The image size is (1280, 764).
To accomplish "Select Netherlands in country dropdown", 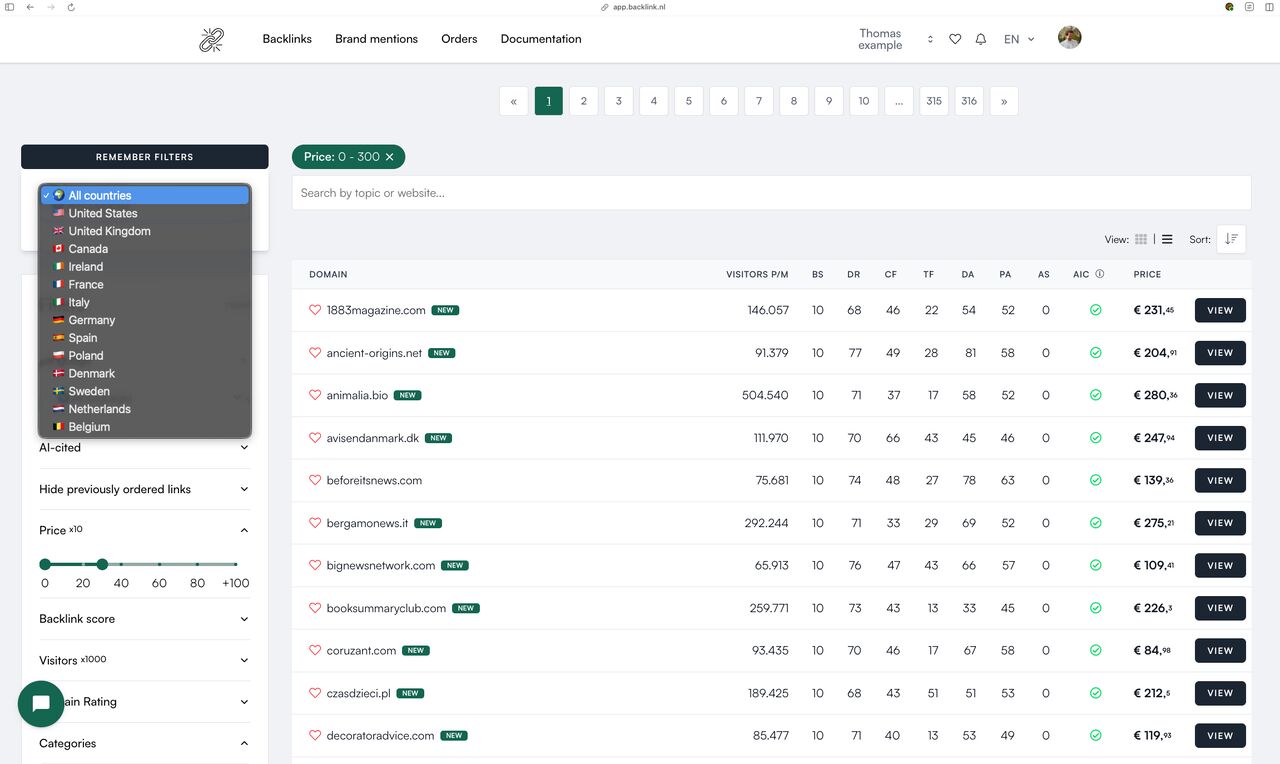I will [x=145, y=409].
